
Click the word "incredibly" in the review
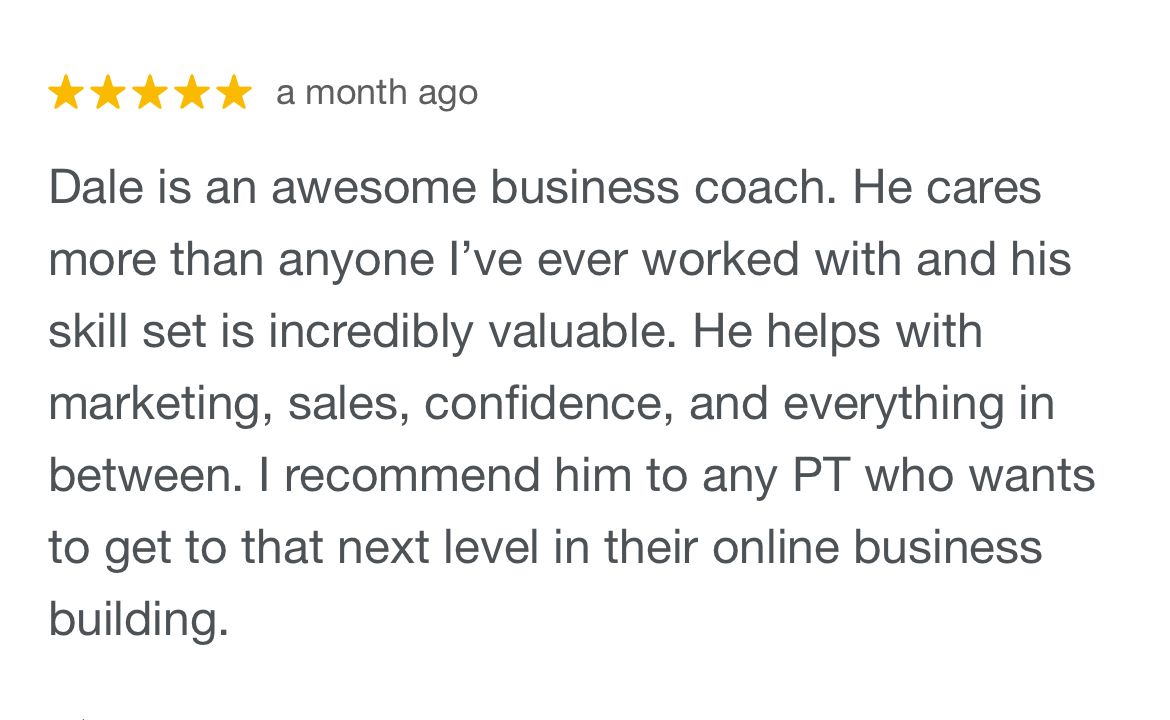coord(370,333)
